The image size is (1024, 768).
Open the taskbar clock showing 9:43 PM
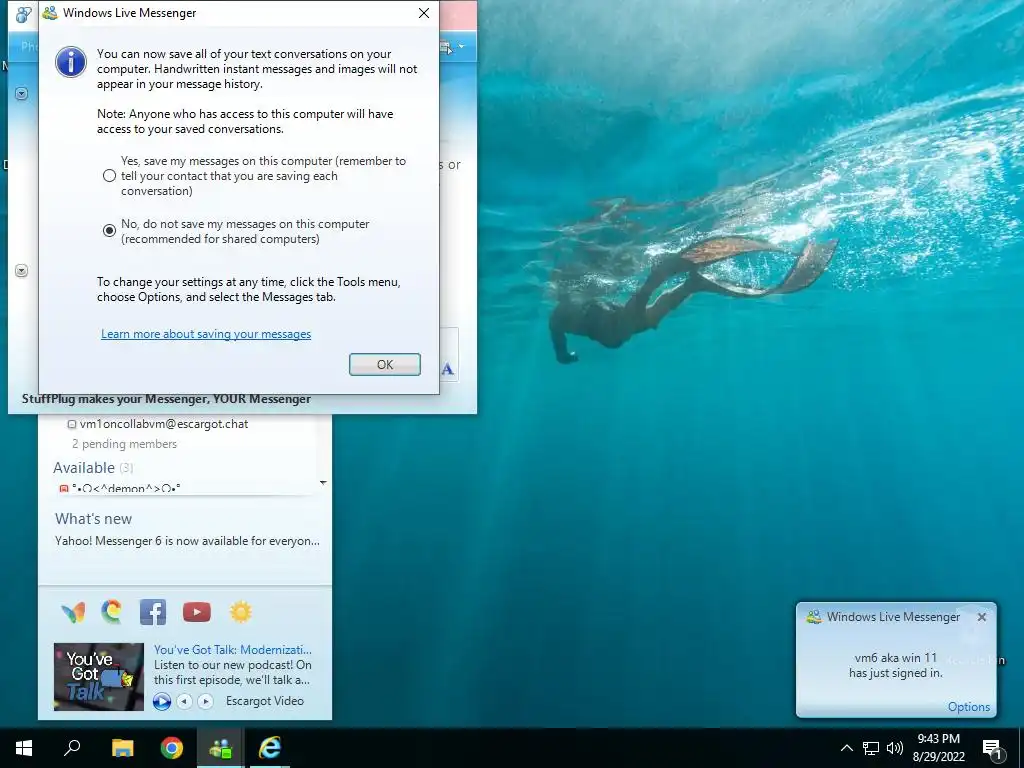click(x=938, y=748)
